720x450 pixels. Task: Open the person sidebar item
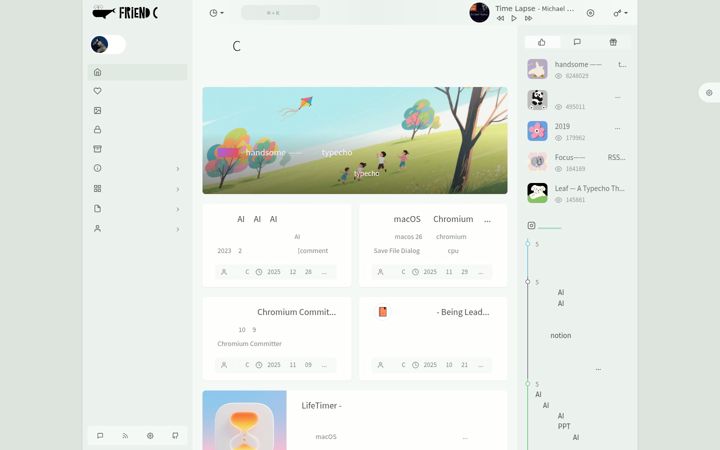97,228
